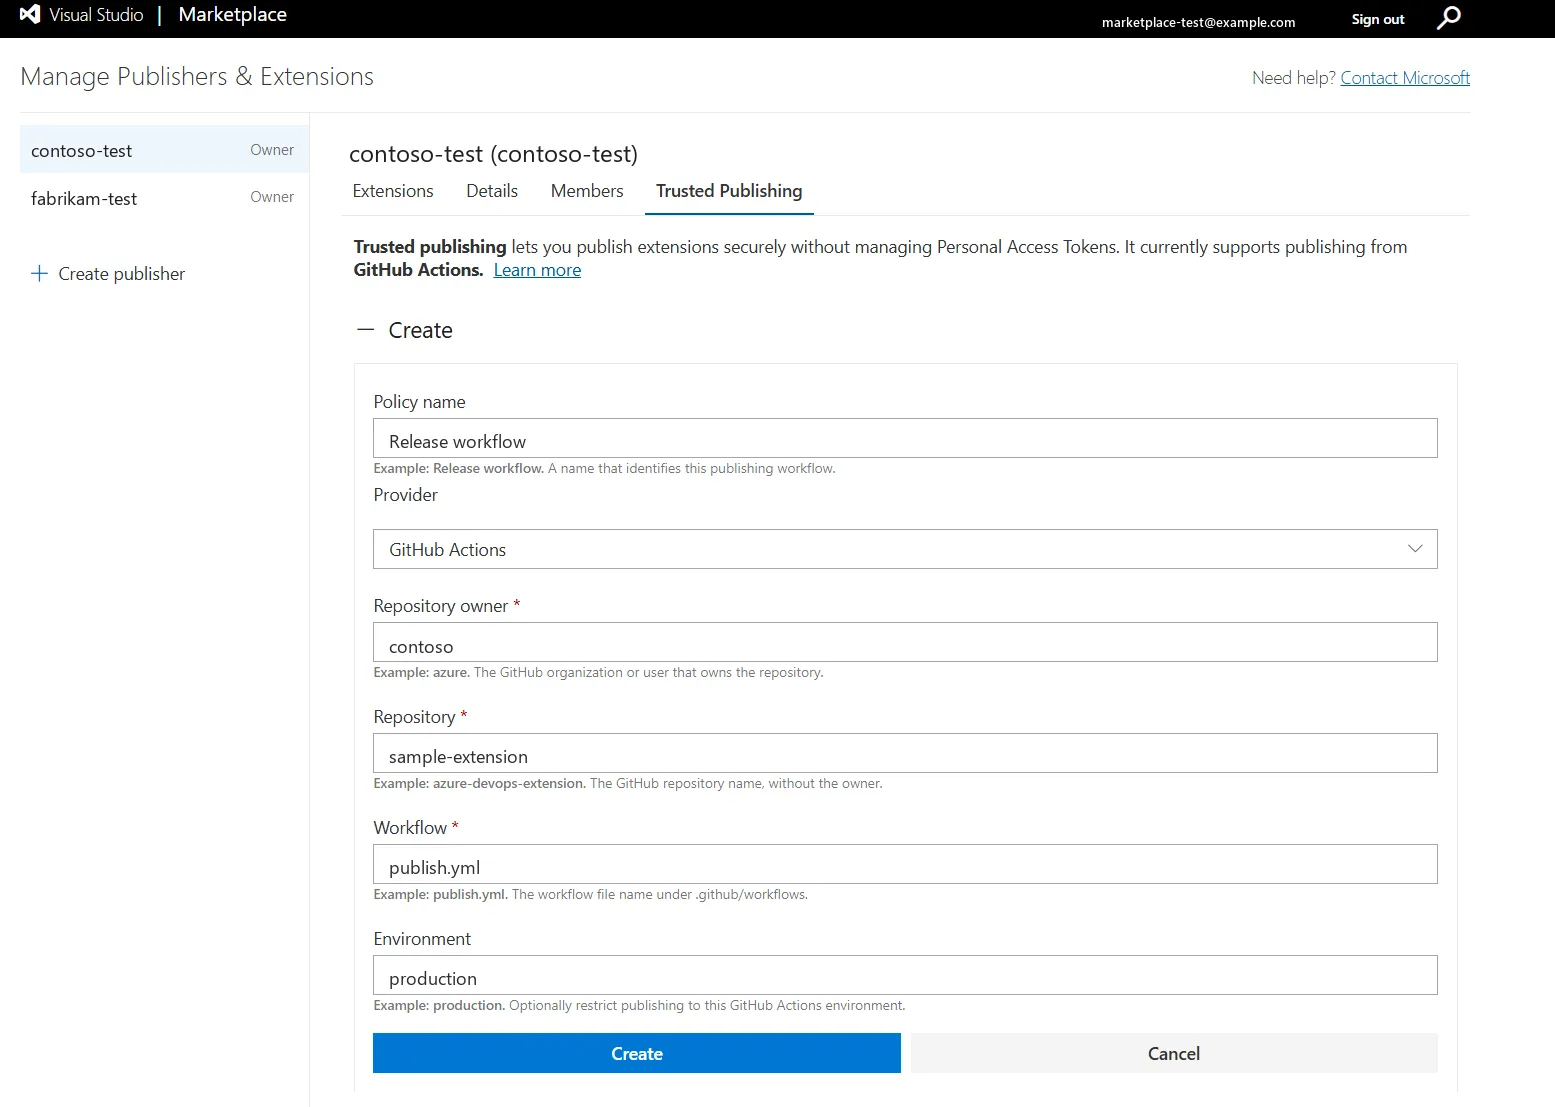Viewport: 1555px width, 1107px height.
Task: Follow the Learn more link
Action: [x=537, y=270]
